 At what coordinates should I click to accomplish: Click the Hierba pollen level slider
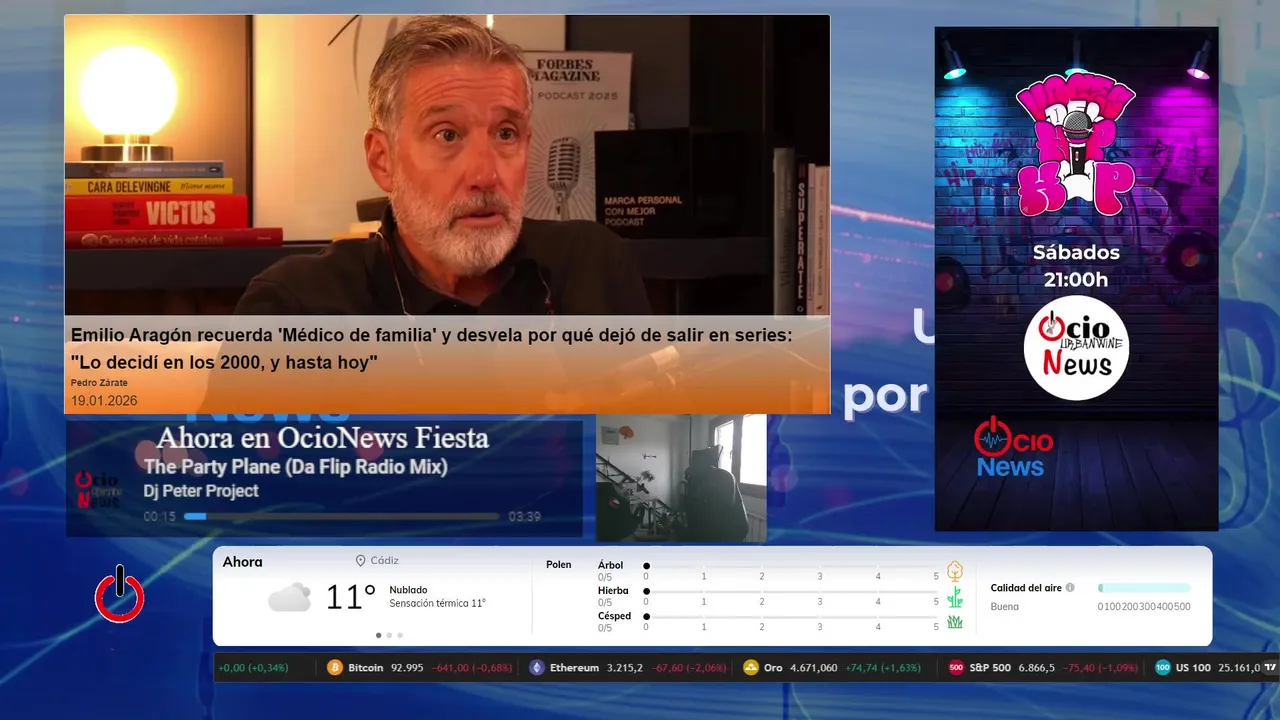pyautogui.click(x=791, y=592)
